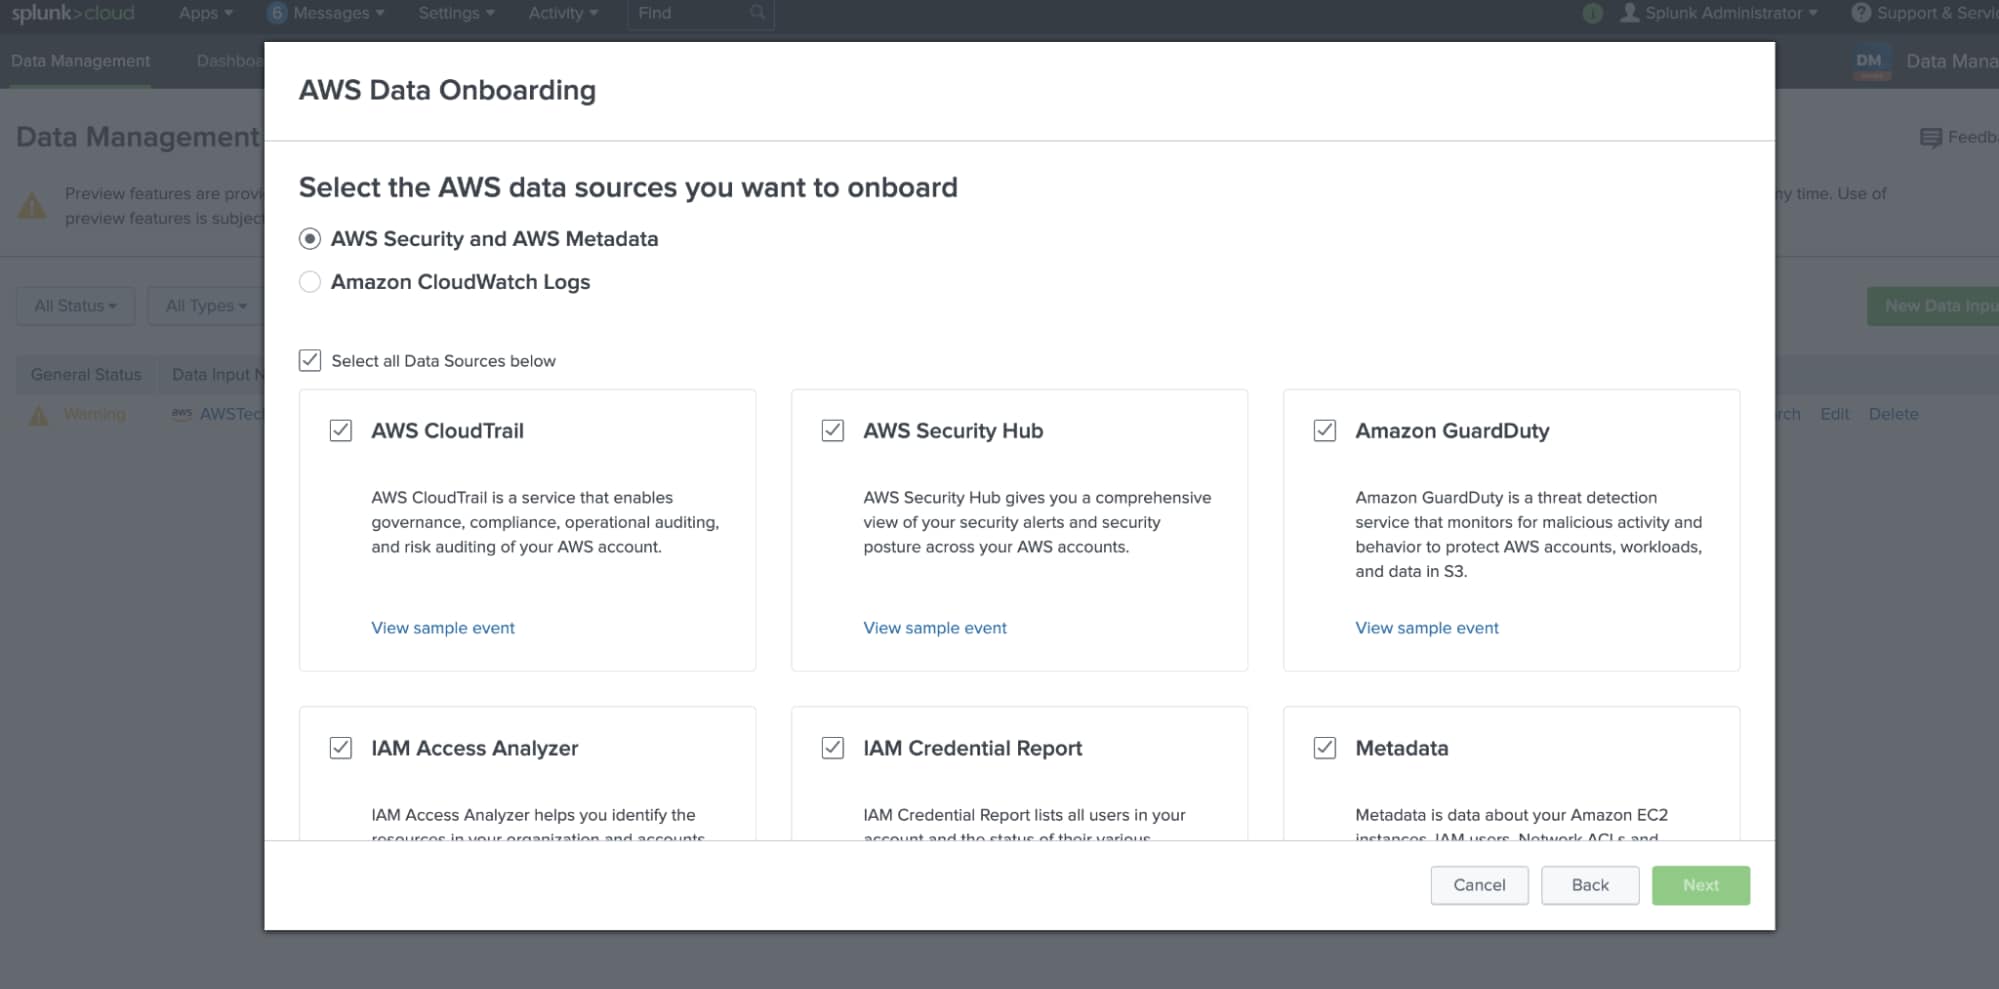Click the General Status column header
Screen dimensions: 1999x989
[x=86, y=375]
